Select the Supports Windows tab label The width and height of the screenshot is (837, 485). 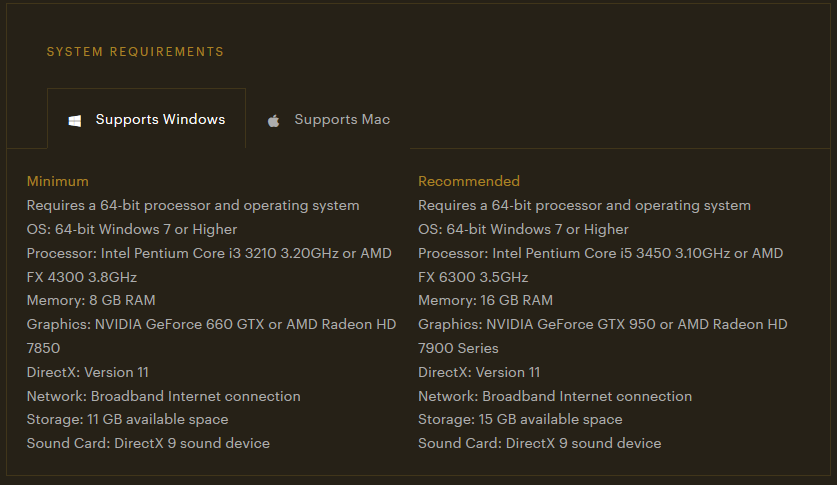pyautogui.click(x=160, y=120)
